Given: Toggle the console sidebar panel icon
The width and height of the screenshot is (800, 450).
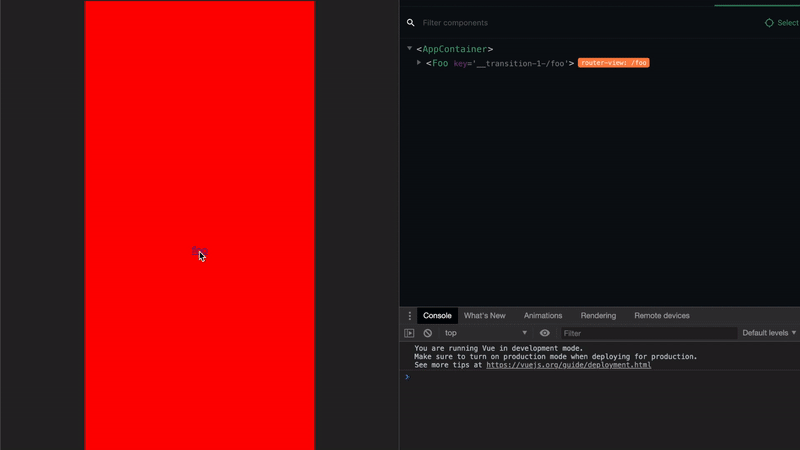Looking at the screenshot, I should (409, 333).
